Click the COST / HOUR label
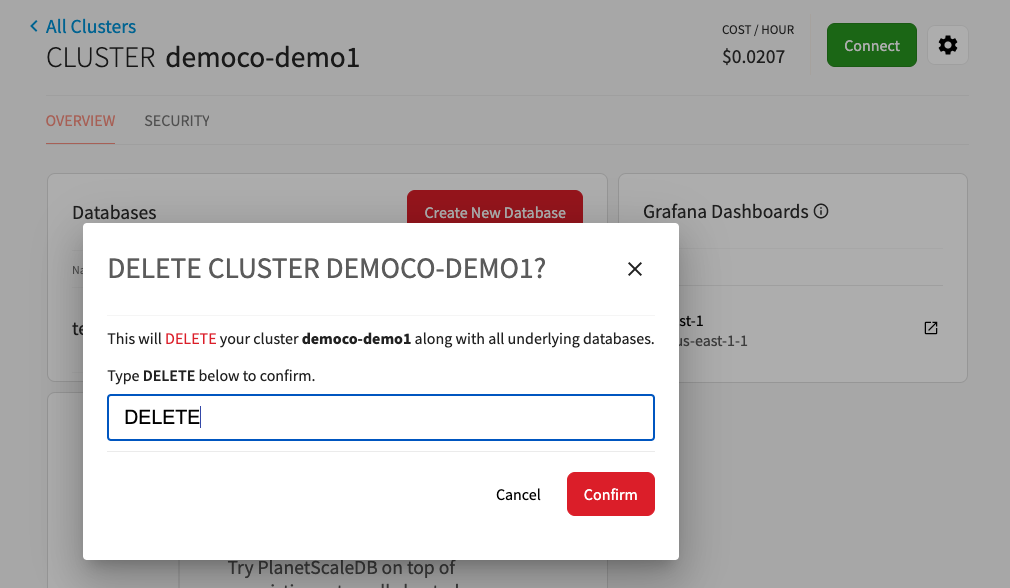 (758, 30)
